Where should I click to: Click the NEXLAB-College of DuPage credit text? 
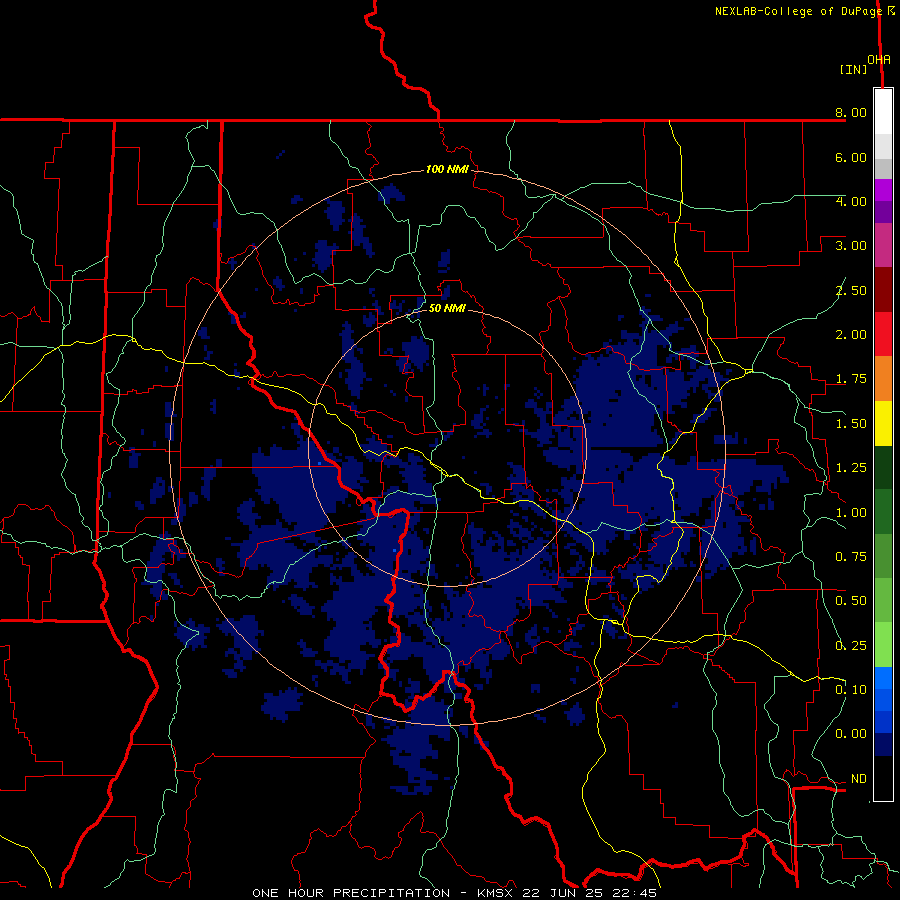tap(798, 11)
